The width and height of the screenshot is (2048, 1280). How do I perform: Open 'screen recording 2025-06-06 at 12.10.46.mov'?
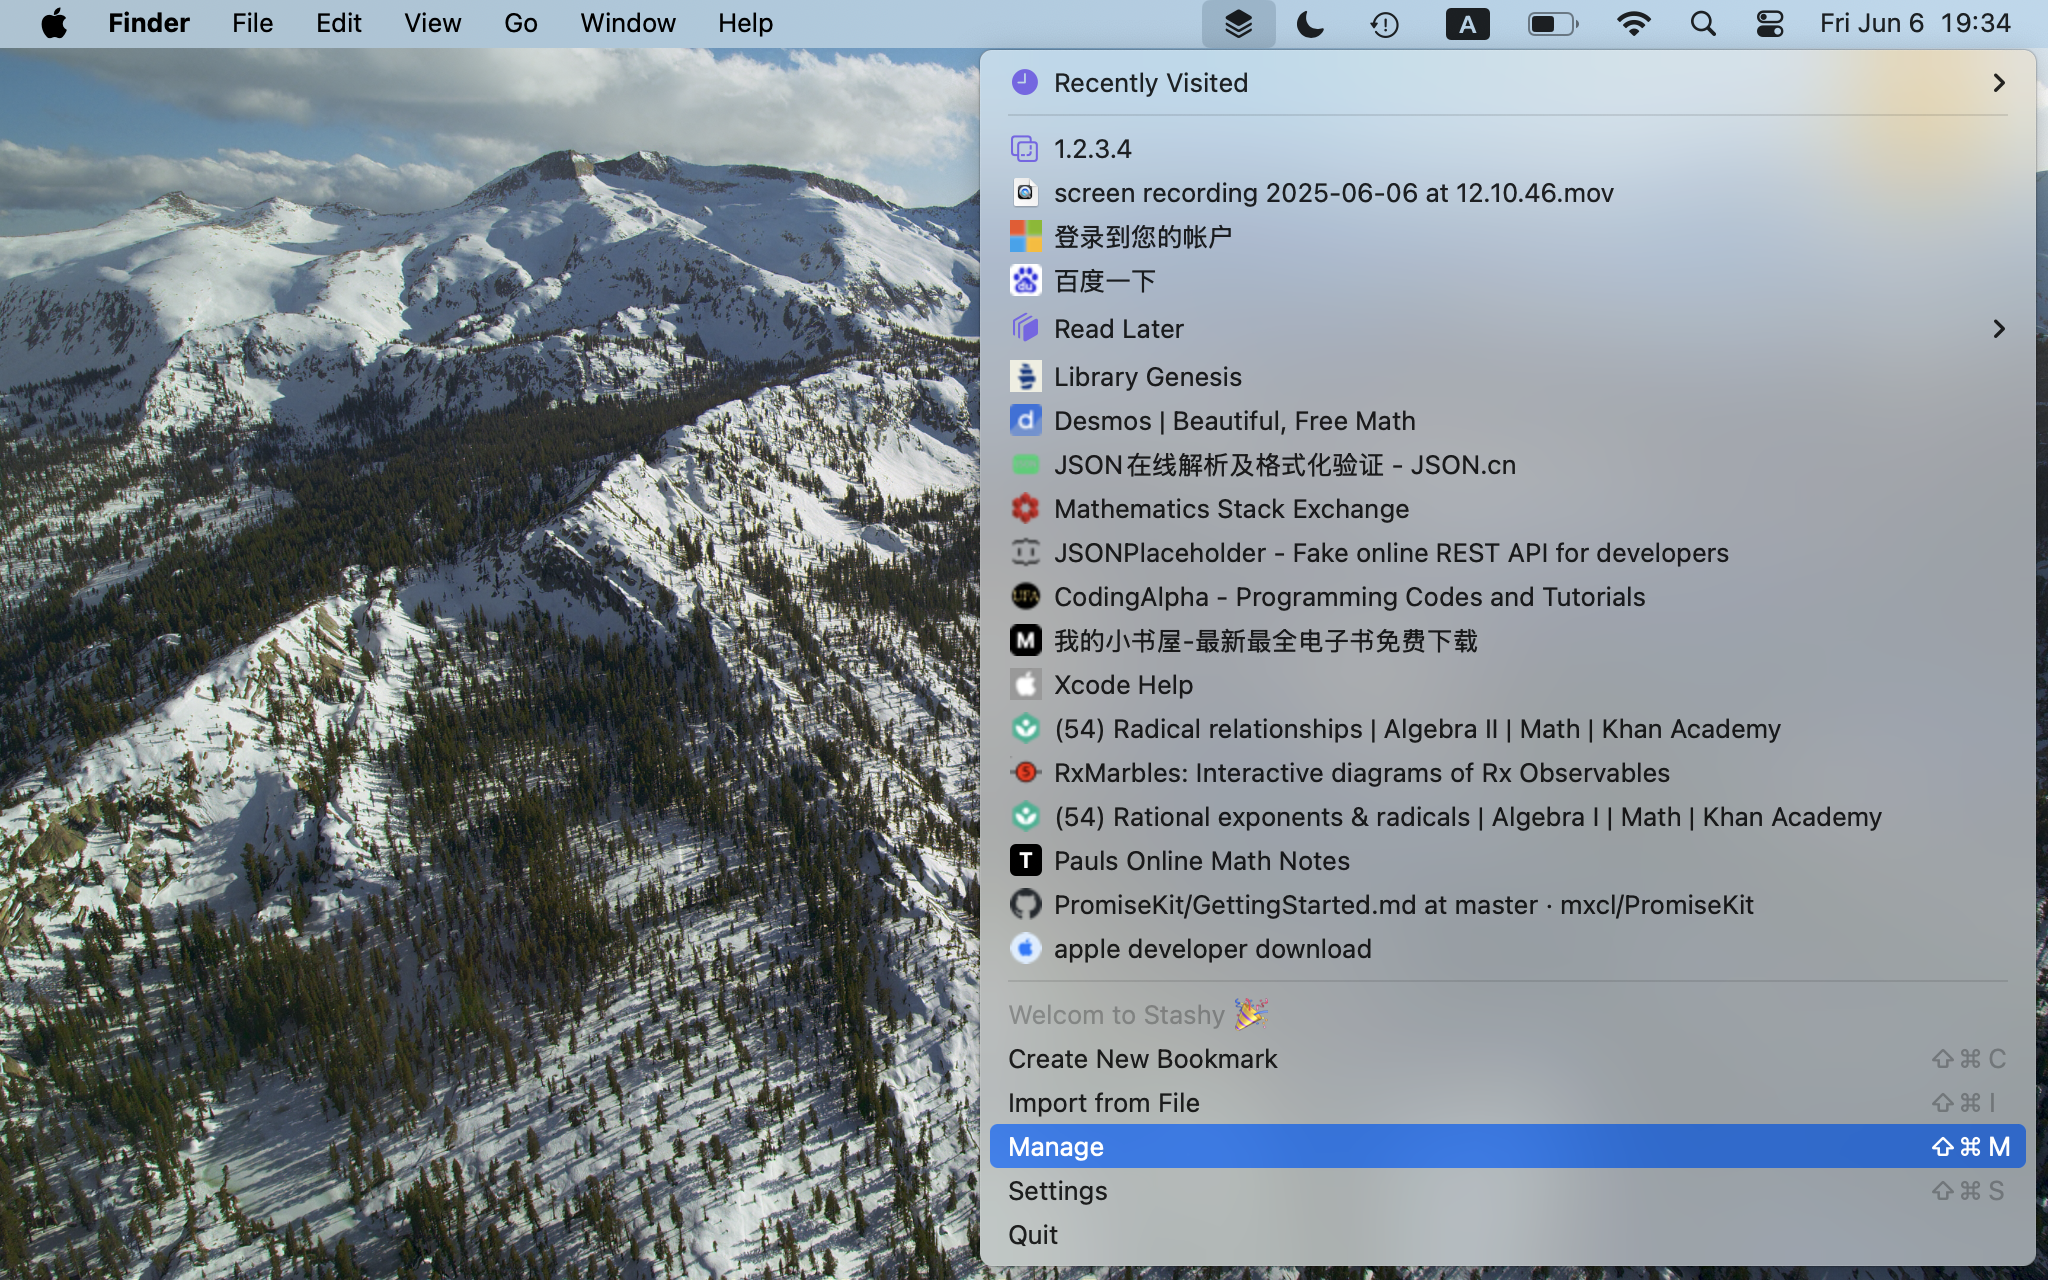1334,192
